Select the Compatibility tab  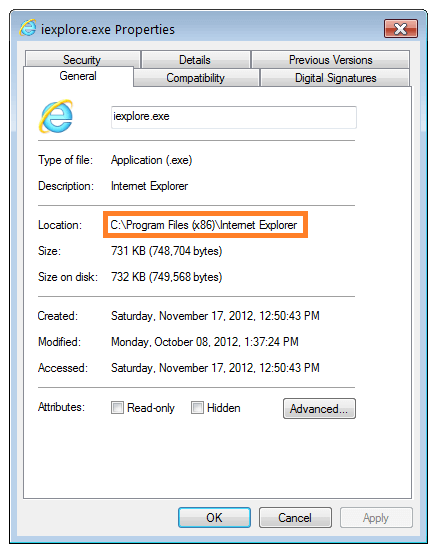196,78
